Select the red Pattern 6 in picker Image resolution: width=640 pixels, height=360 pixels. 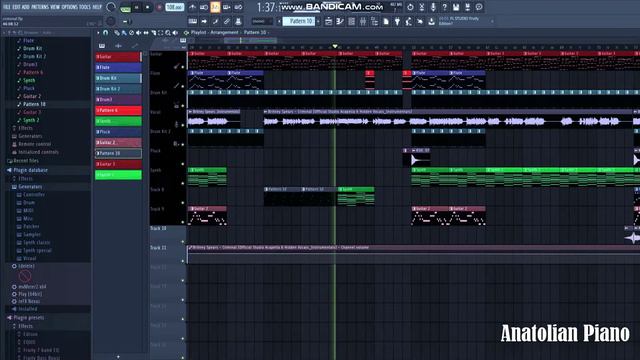pyautogui.click(x=118, y=110)
